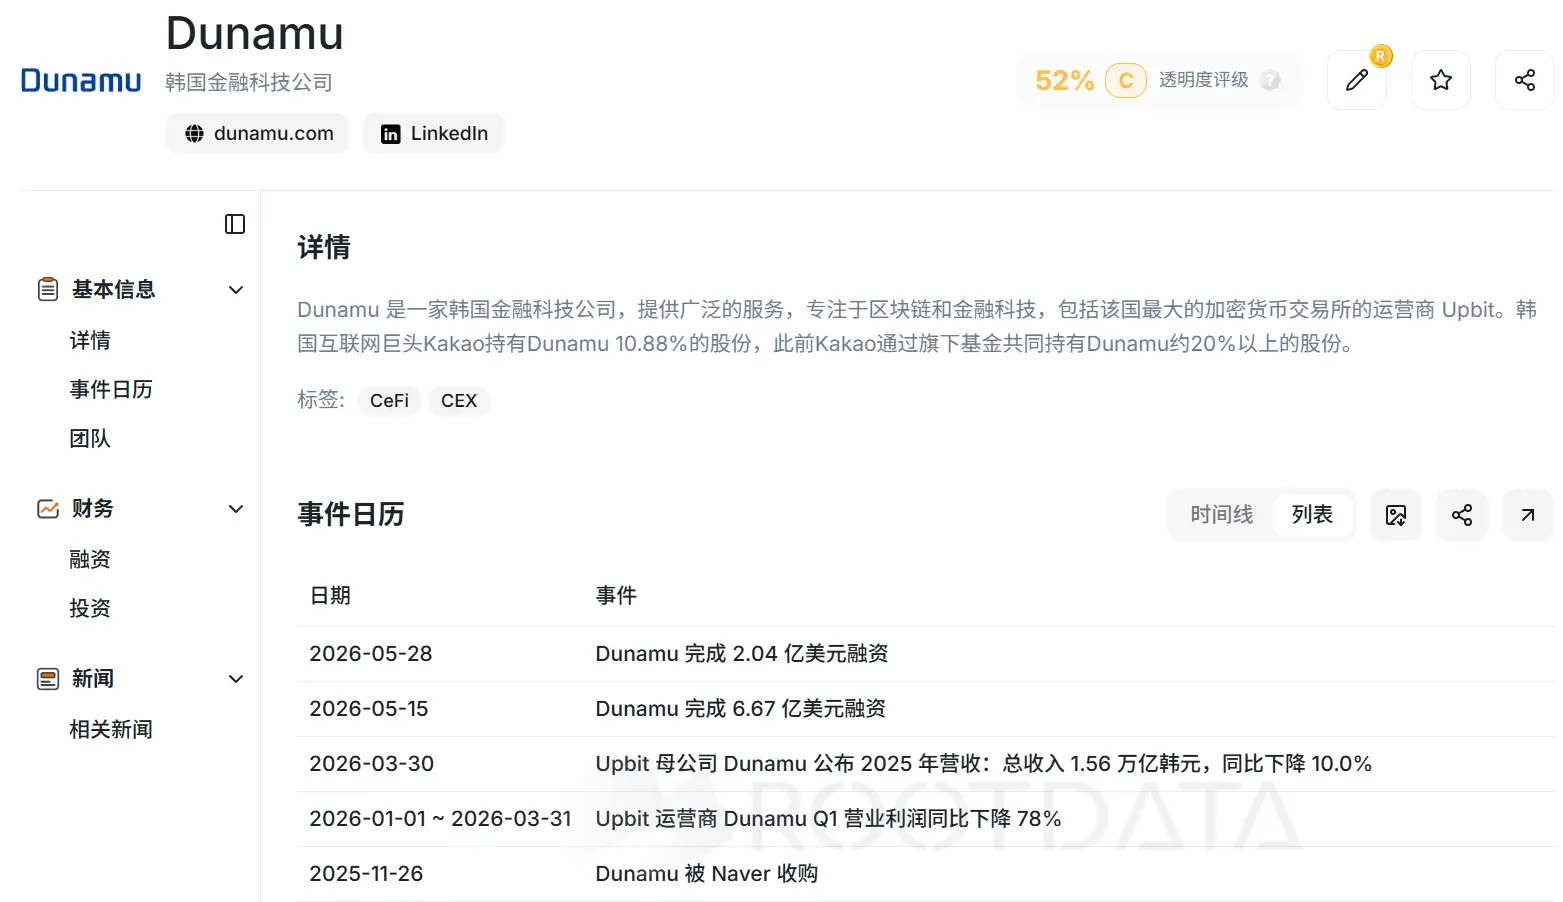Switch to 时间线 view
The width and height of the screenshot is (1563, 902).
pyautogui.click(x=1221, y=515)
